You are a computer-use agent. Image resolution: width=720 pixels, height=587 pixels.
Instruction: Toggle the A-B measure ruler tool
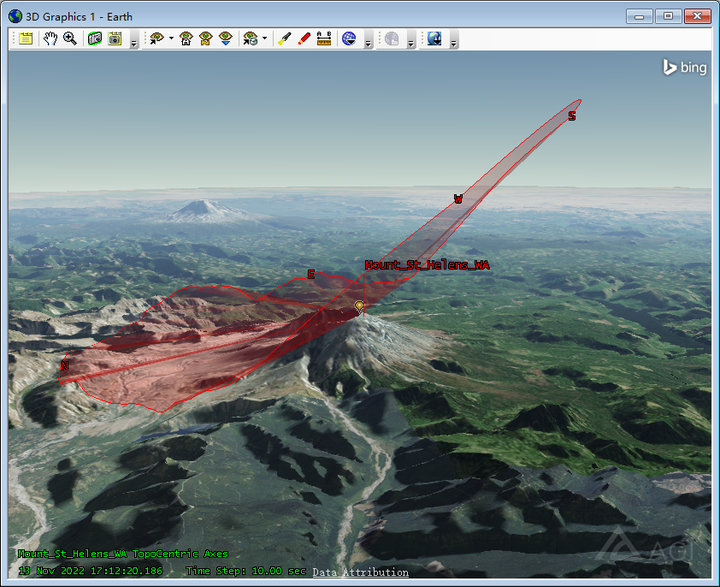[324, 39]
